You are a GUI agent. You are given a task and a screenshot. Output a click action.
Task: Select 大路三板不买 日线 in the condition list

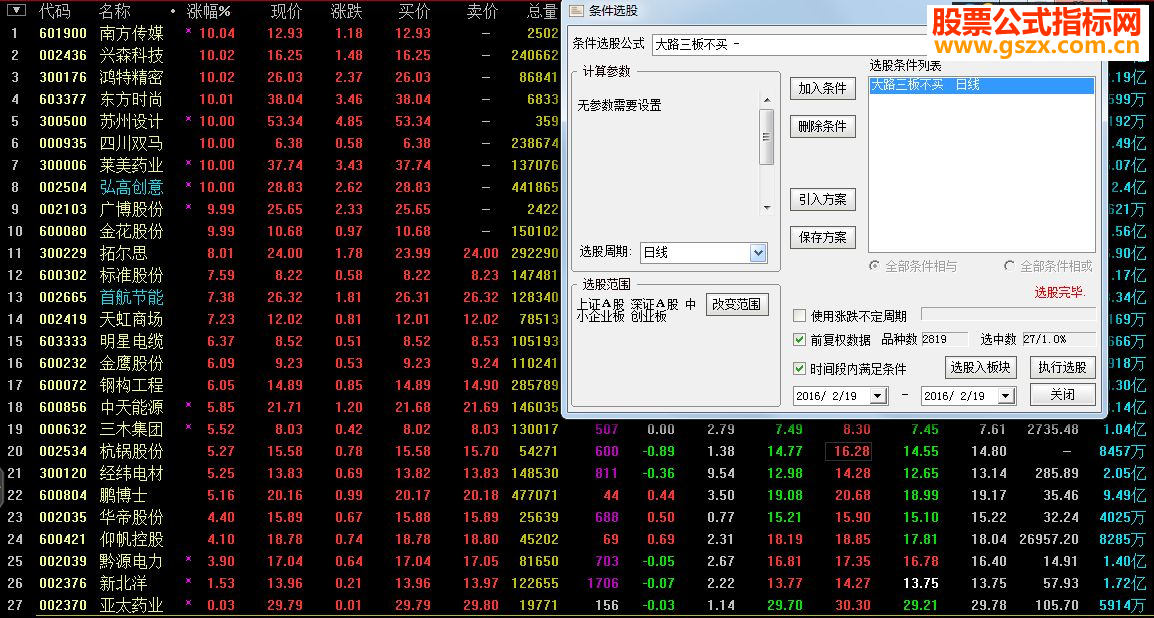[982, 85]
